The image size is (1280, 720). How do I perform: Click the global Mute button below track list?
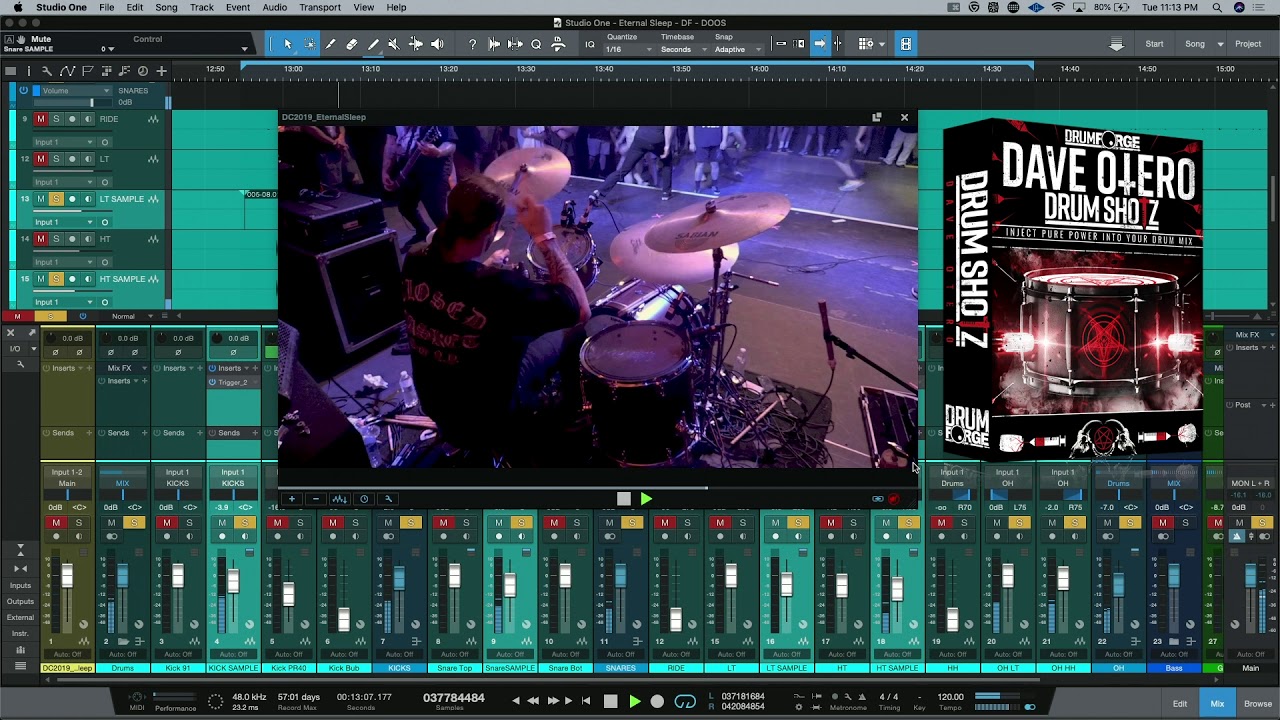pos(17,316)
